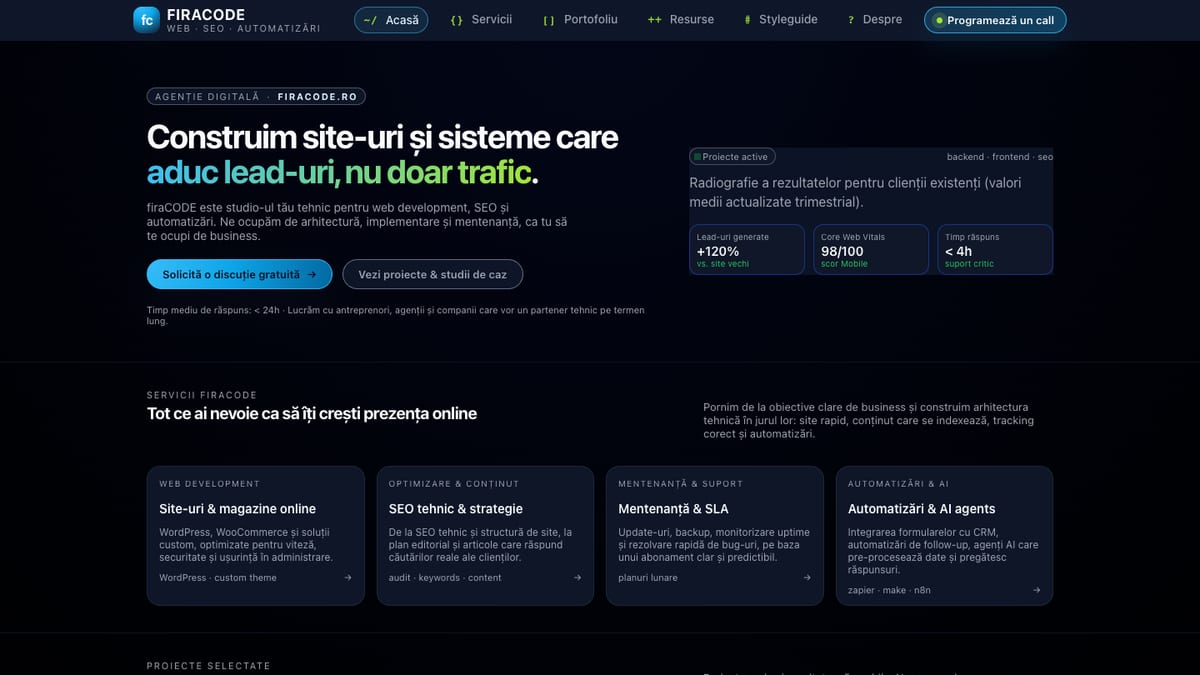
Task: Click the # icon beside Styleguide
Action: 748,20
